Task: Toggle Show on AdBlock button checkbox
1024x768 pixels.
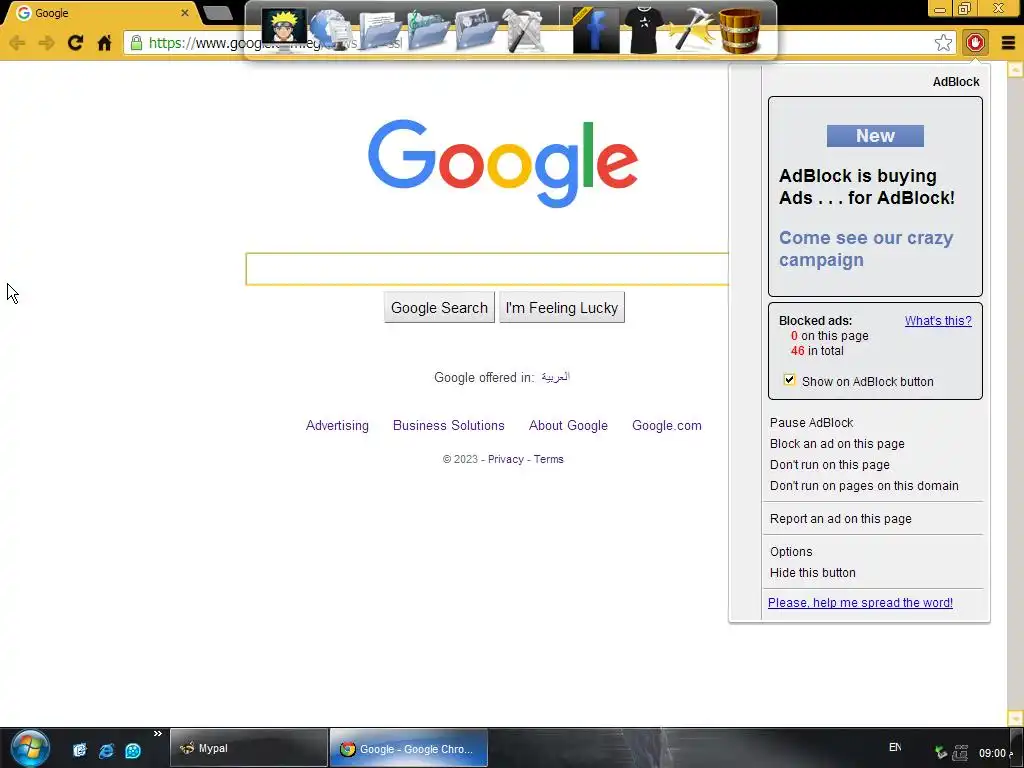Action: (x=789, y=380)
